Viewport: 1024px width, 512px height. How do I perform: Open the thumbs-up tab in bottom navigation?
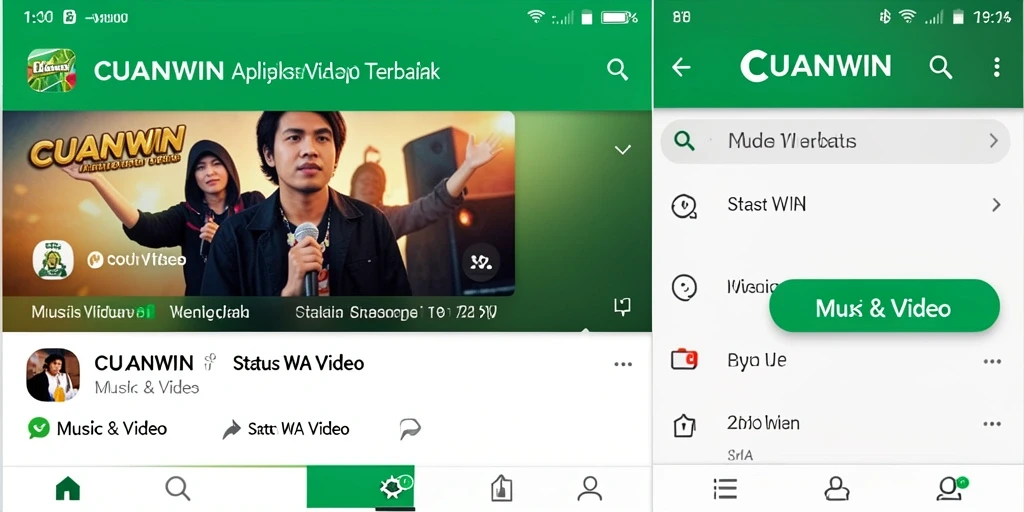501,488
